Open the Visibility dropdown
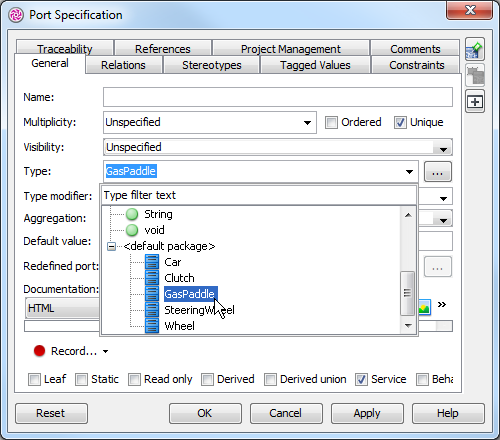The height and width of the screenshot is (440, 500). coord(443,147)
